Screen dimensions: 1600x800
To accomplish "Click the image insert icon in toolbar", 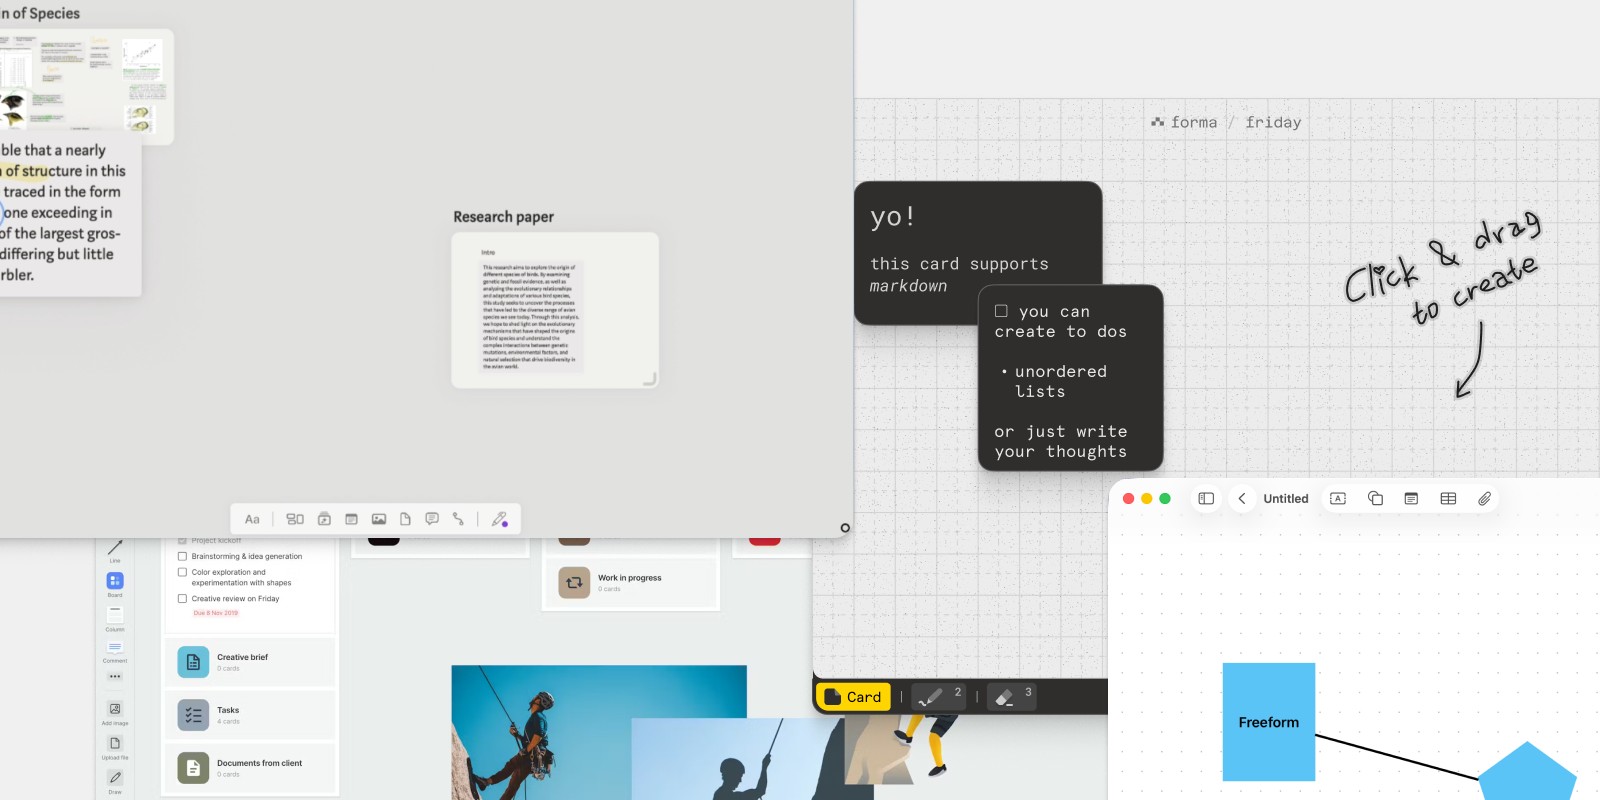I will click(x=379, y=519).
